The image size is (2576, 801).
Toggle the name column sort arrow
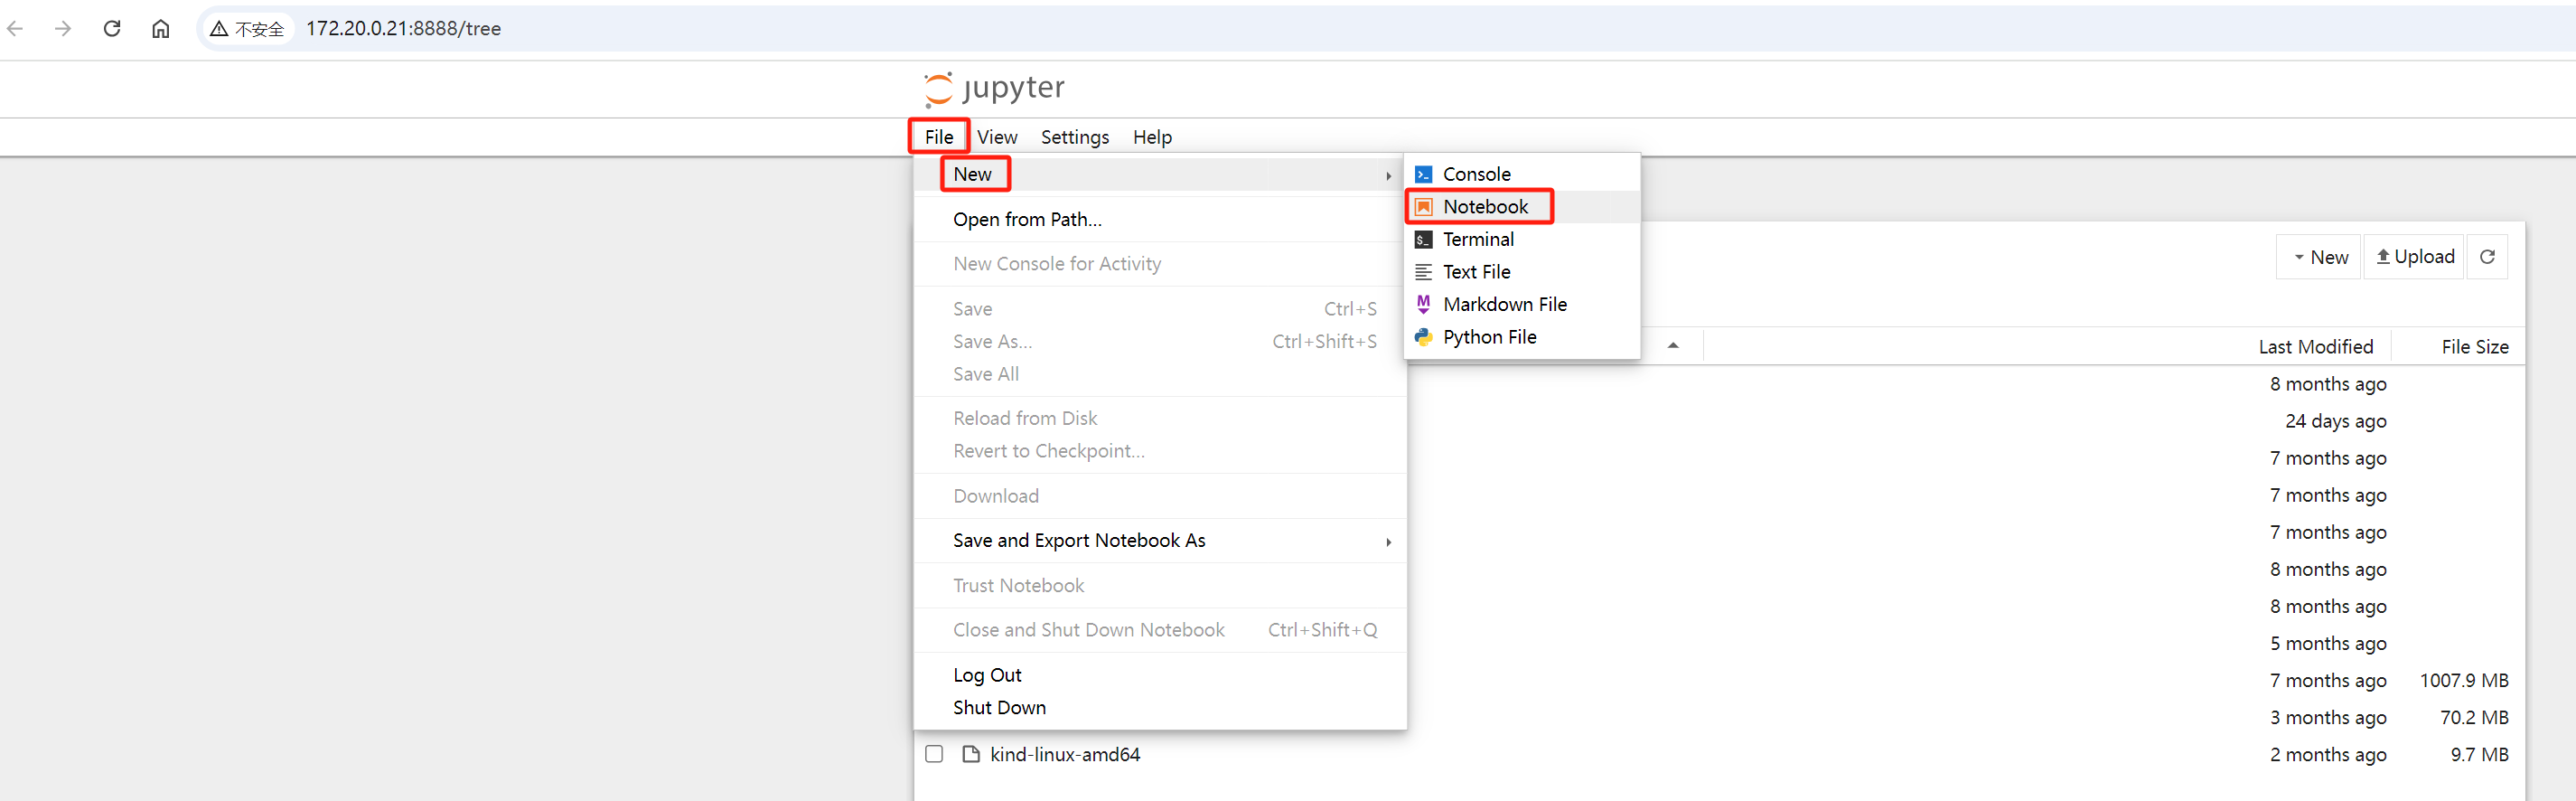(x=1672, y=346)
